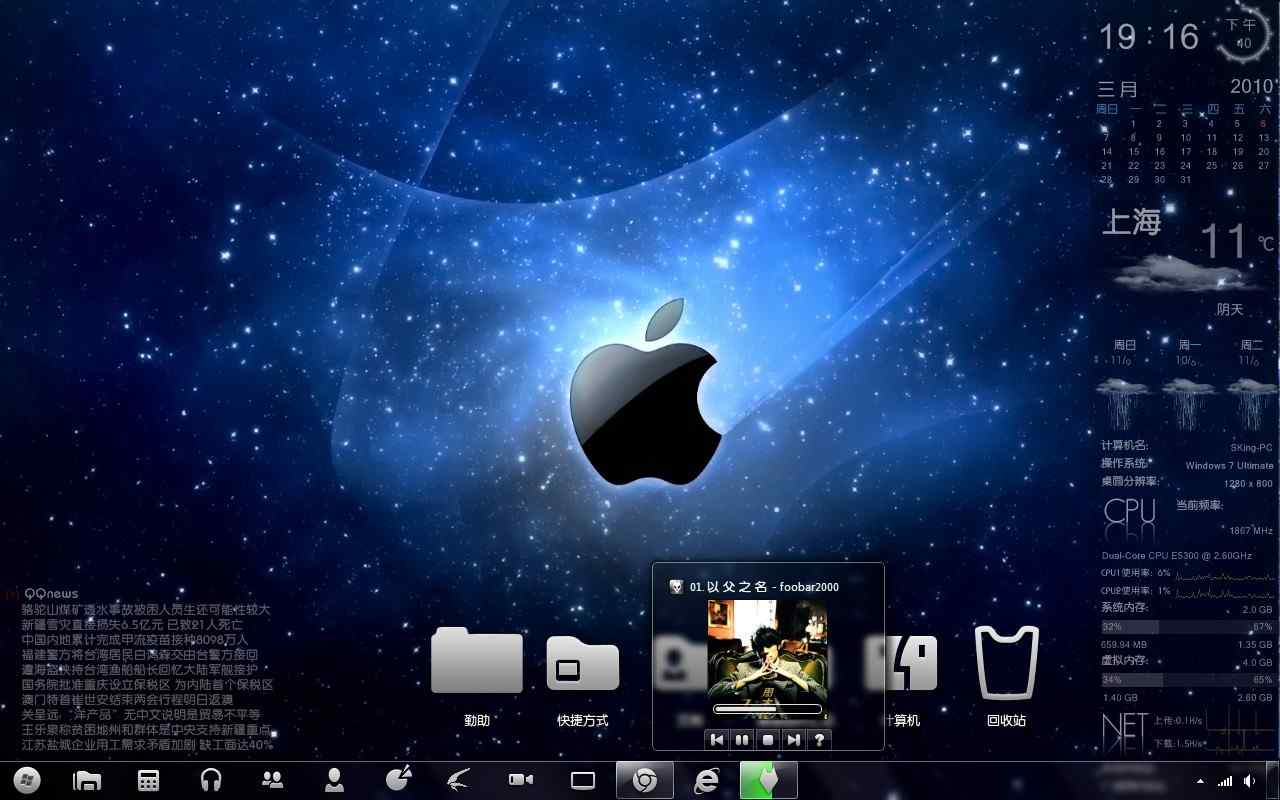Open news headline starting with 福建警方
This screenshot has height=800, width=1280.
coord(139,654)
